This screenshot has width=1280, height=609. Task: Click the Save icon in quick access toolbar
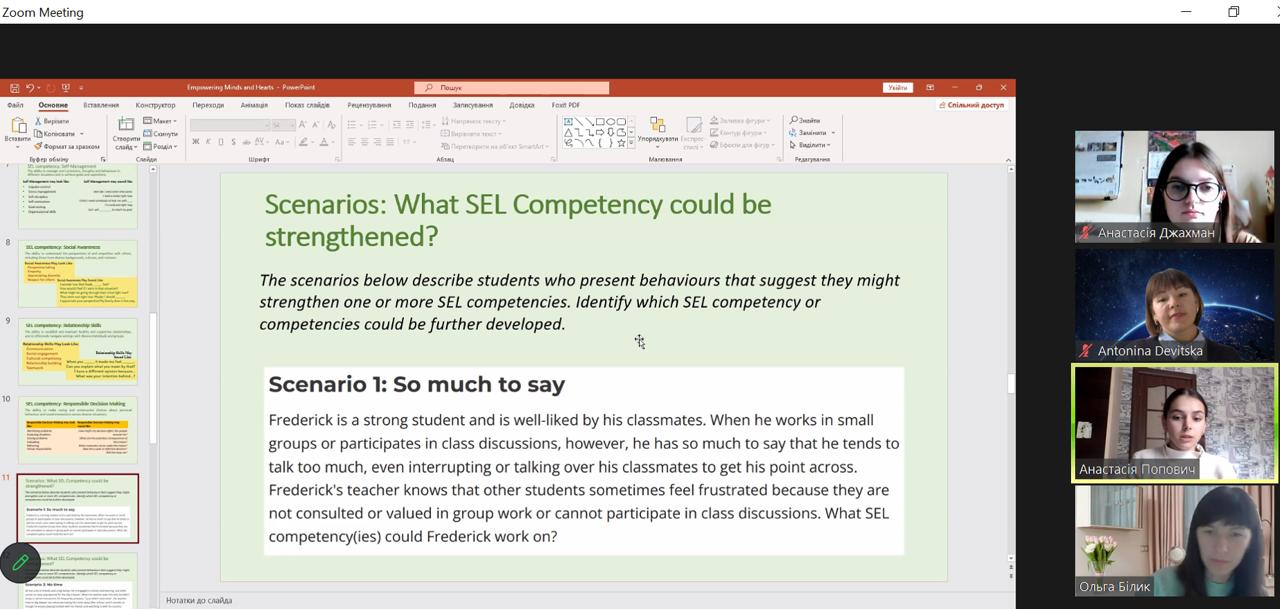[x=14, y=88]
